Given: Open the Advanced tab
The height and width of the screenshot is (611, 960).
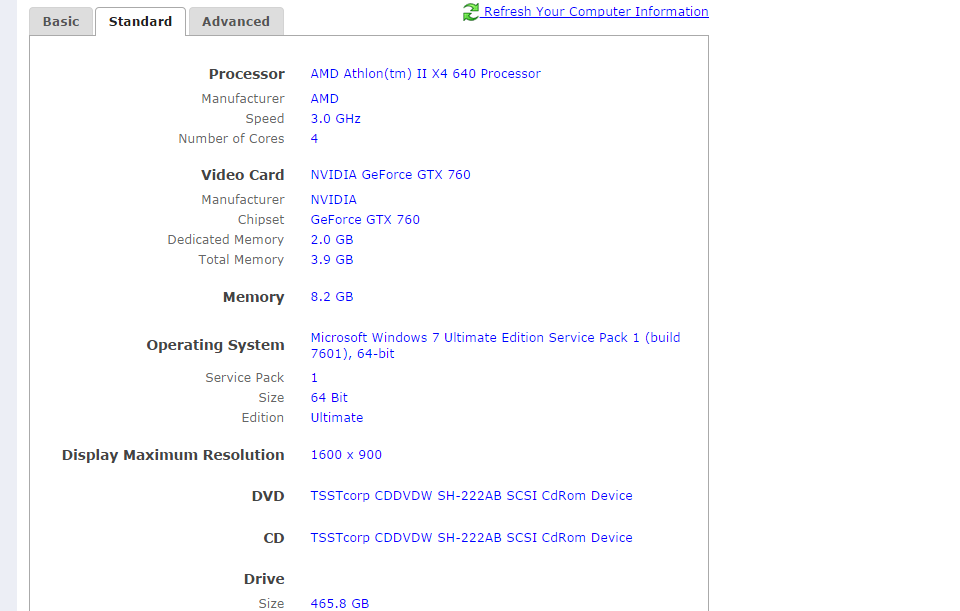Looking at the screenshot, I should tap(236, 21).
